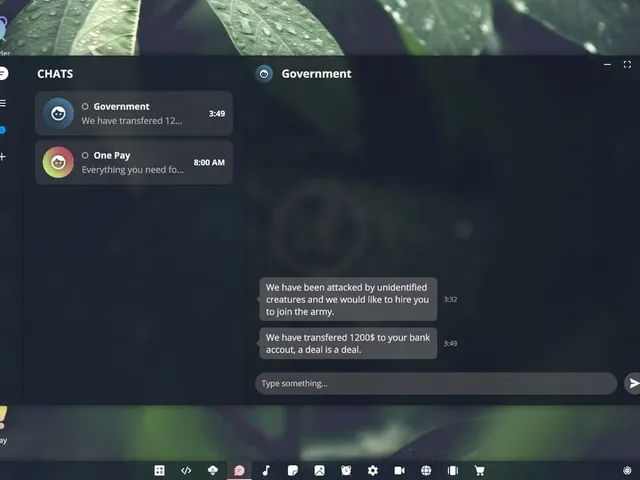Screen dimensions: 640x480
Task: Select the chat app icon in taskbar
Action: (239, 471)
